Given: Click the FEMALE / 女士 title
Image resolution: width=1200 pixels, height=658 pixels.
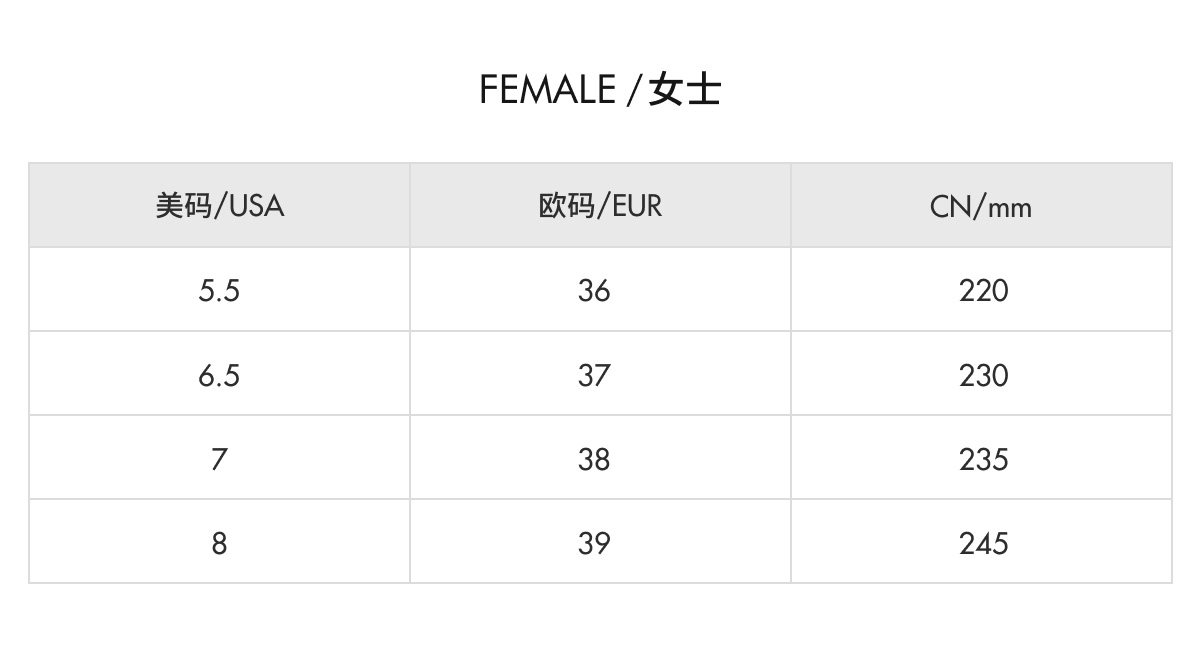Looking at the screenshot, I should pyautogui.click(x=600, y=91).
